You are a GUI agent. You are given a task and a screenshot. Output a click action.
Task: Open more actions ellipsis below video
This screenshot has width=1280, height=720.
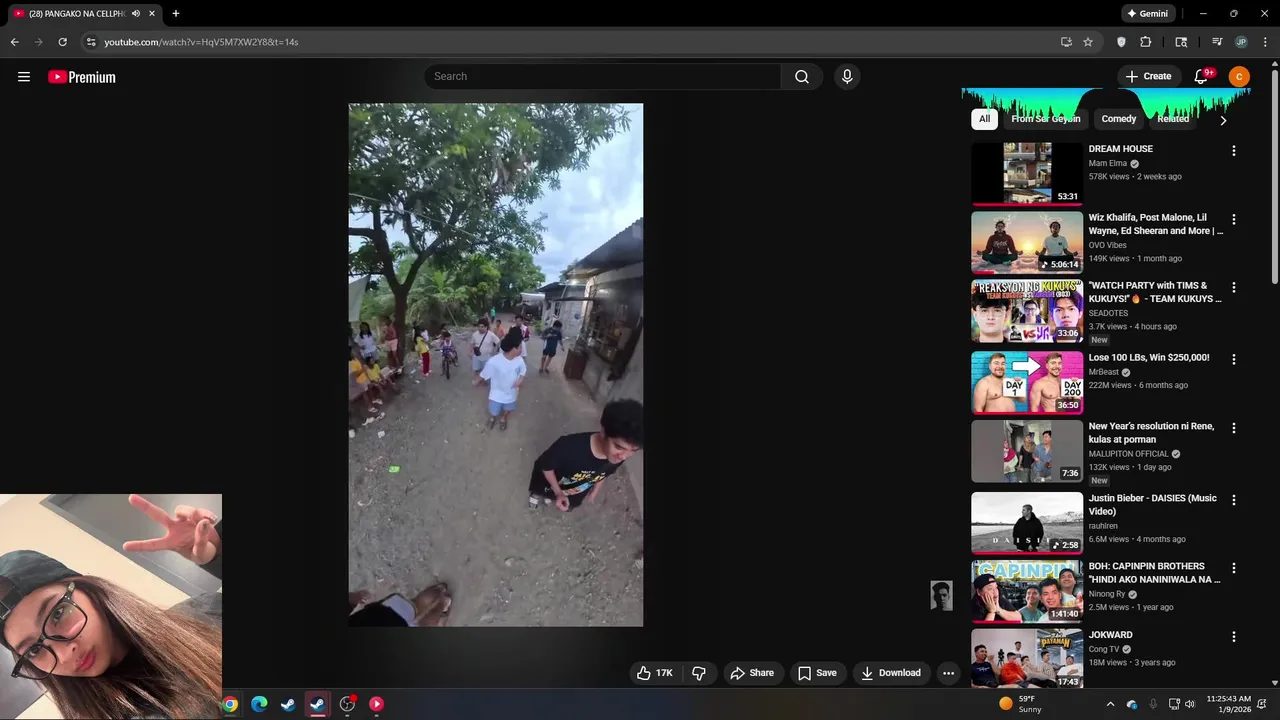pyautogui.click(x=948, y=673)
